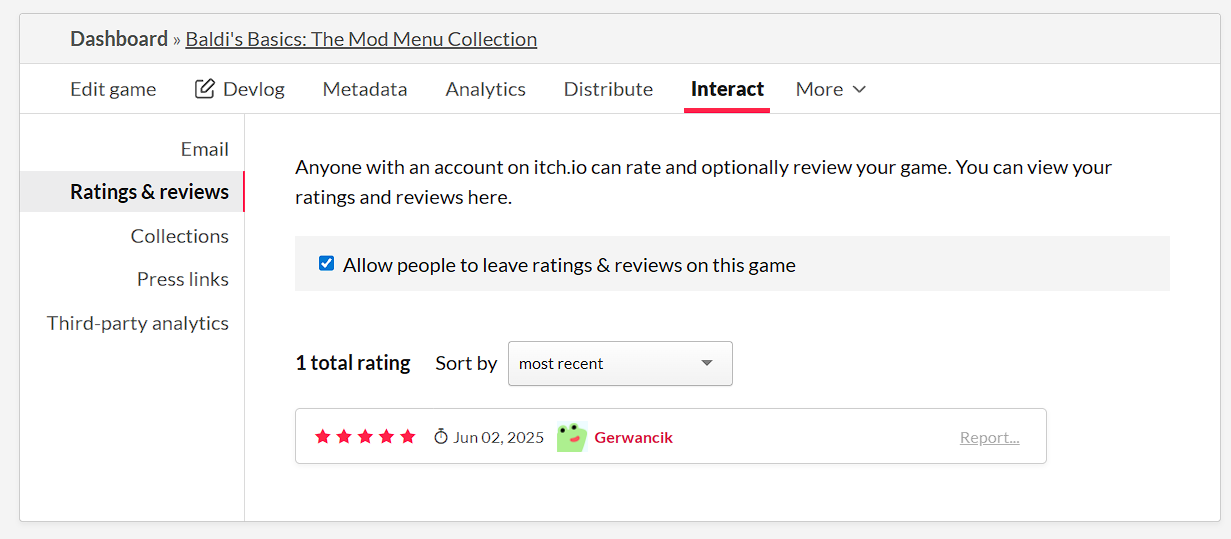Go to Third-party analytics section
Image resolution: width=1231 pixels, height=539 pixels.
pos(138,323)
